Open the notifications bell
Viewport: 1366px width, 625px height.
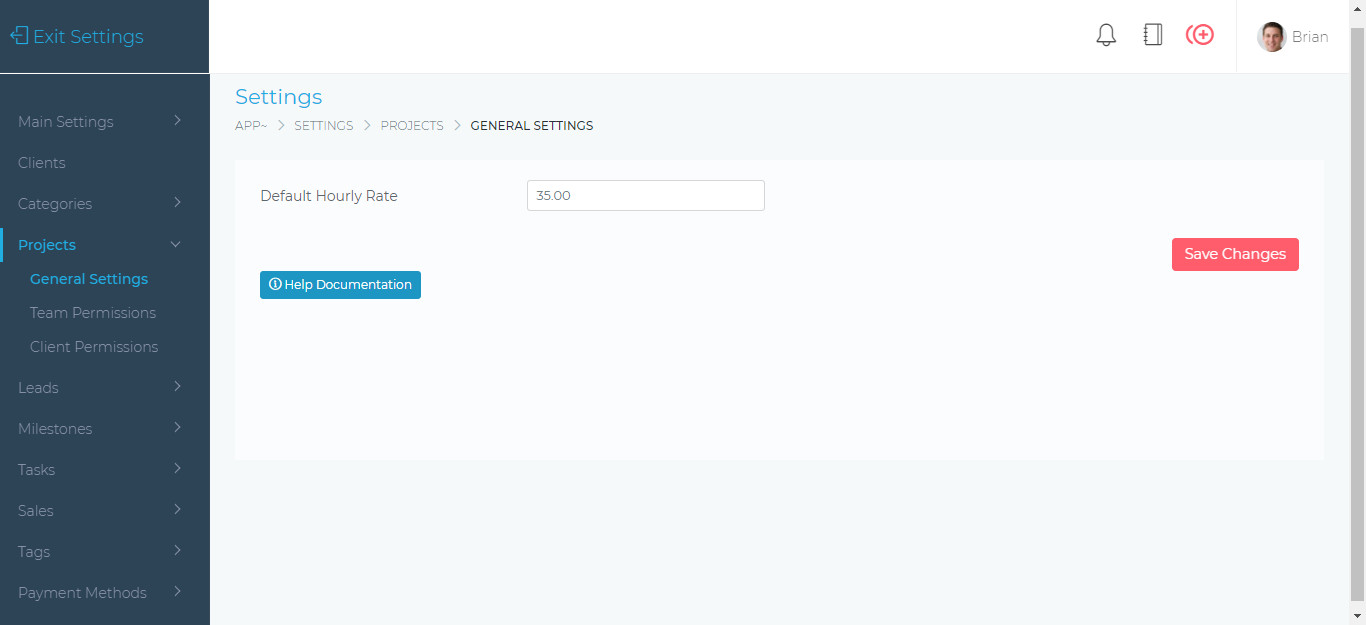click(1106, 34)
